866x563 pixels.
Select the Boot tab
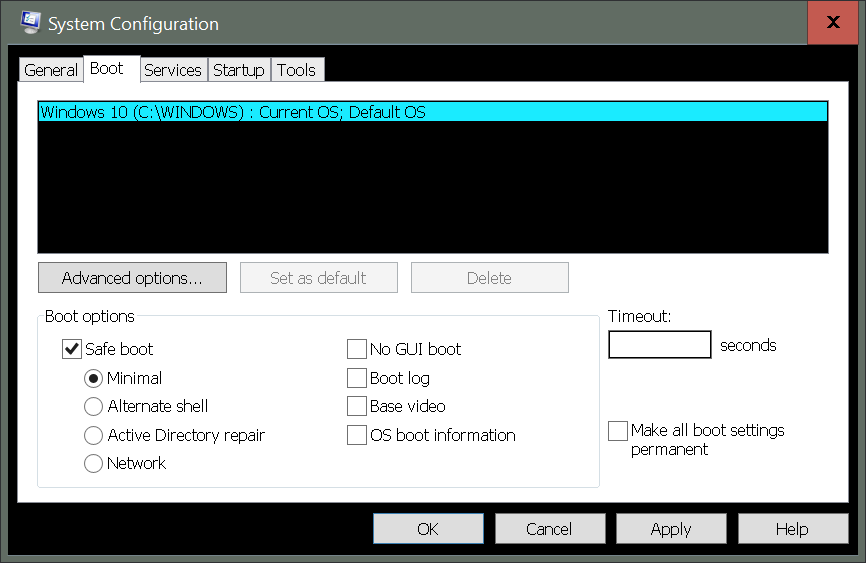[112, 69]
